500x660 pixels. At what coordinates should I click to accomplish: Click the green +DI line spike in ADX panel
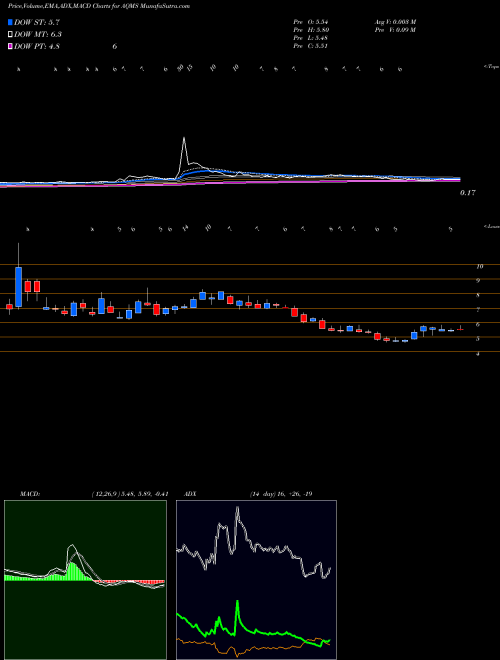[238, 604]
